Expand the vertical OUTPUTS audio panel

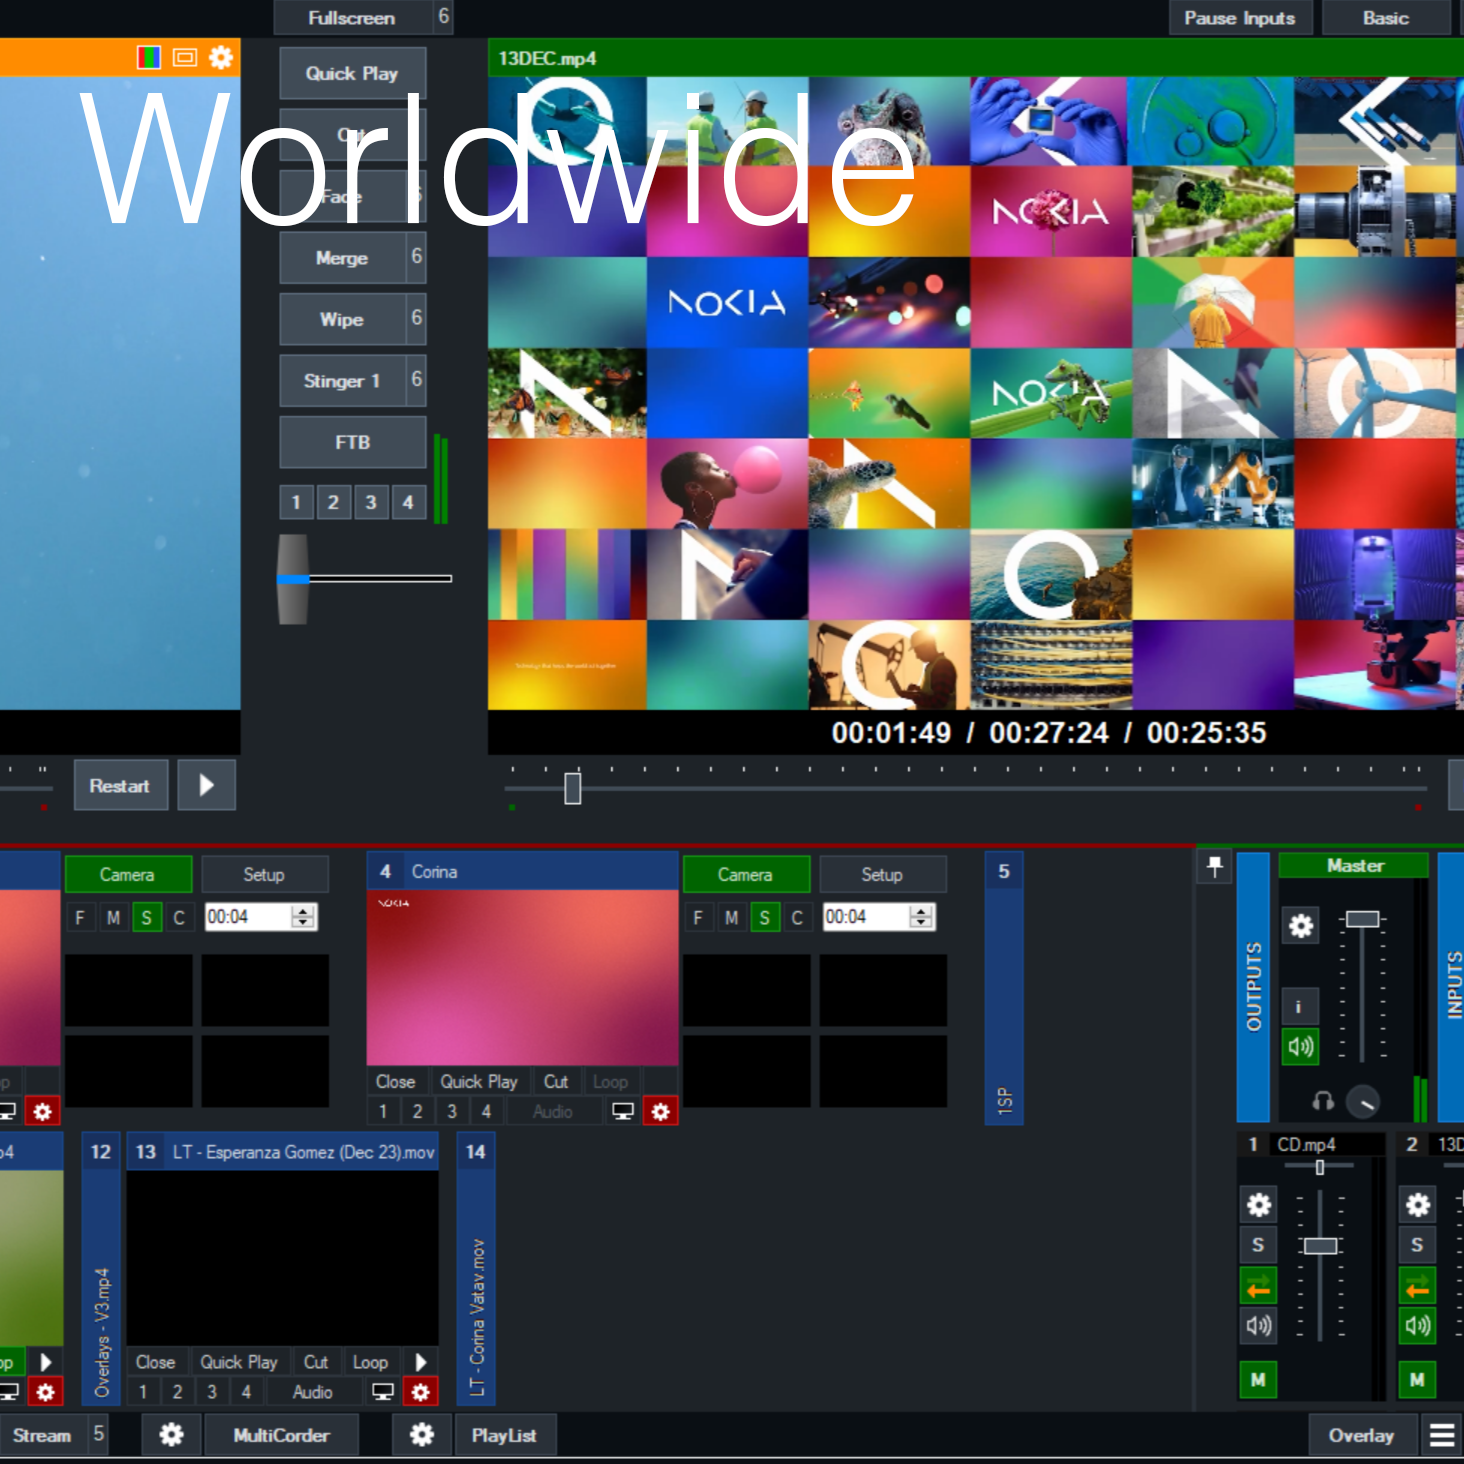(1253, 986)
